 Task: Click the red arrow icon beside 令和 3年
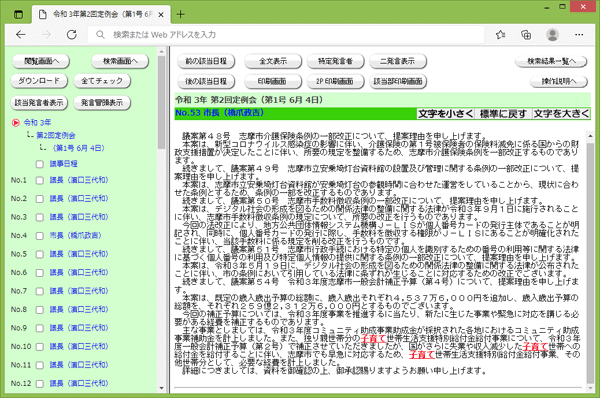click(16, 122)
